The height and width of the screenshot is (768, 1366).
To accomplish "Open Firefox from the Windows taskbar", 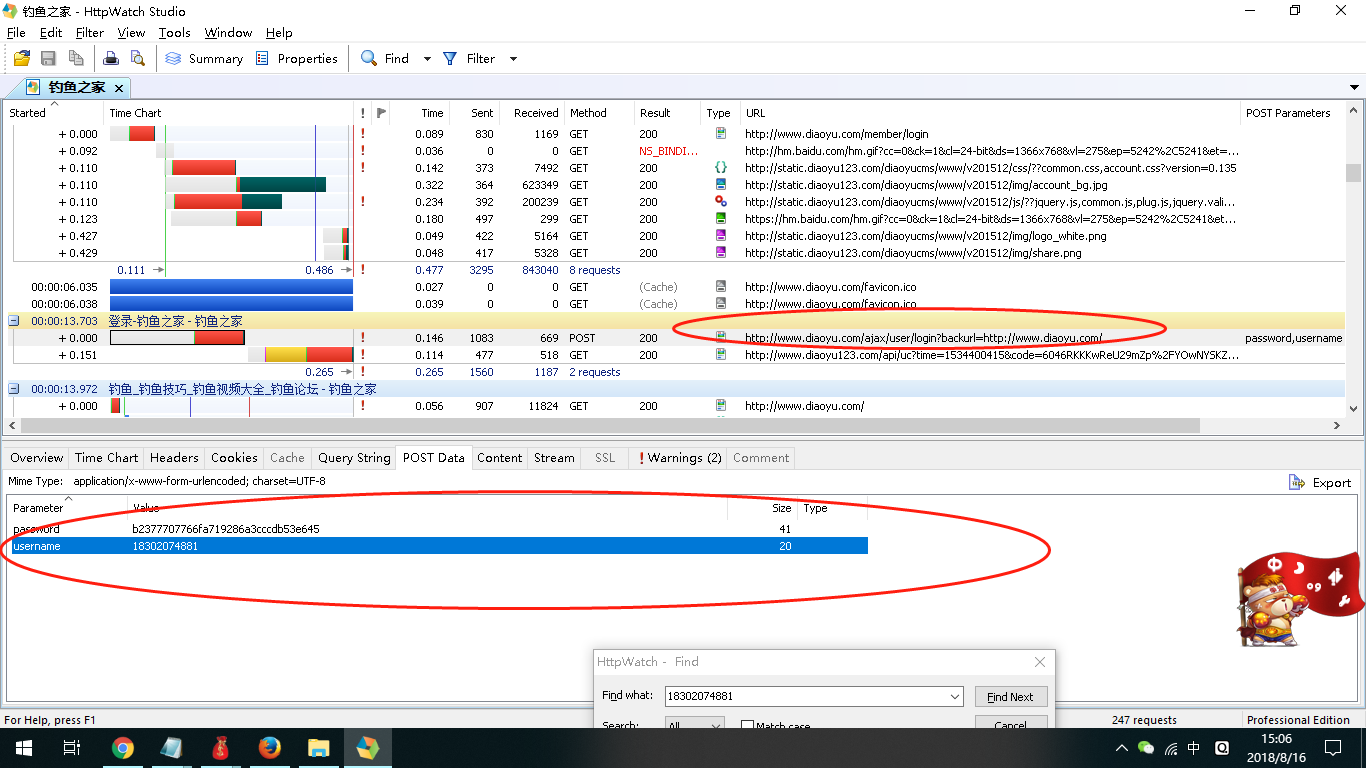I will [269, 748].
